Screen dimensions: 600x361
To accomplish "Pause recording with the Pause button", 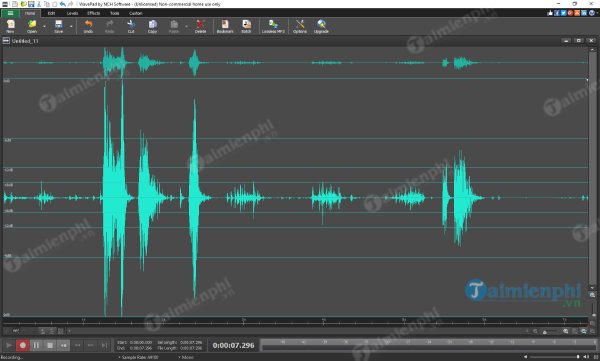I will coord(36,345).
